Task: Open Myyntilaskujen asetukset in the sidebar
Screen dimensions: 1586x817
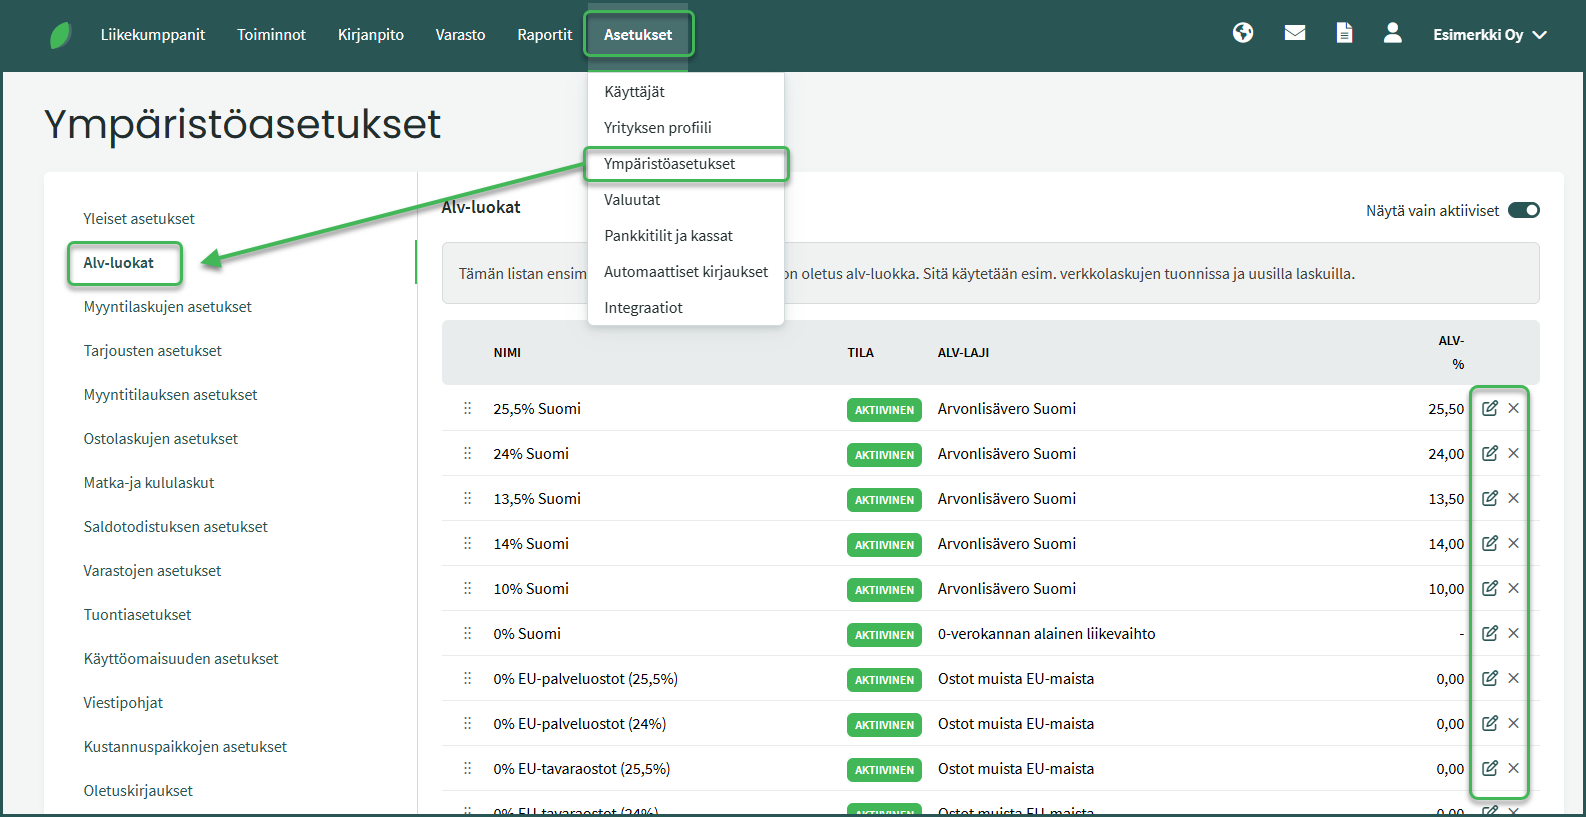Action: [x=168, y=307]
